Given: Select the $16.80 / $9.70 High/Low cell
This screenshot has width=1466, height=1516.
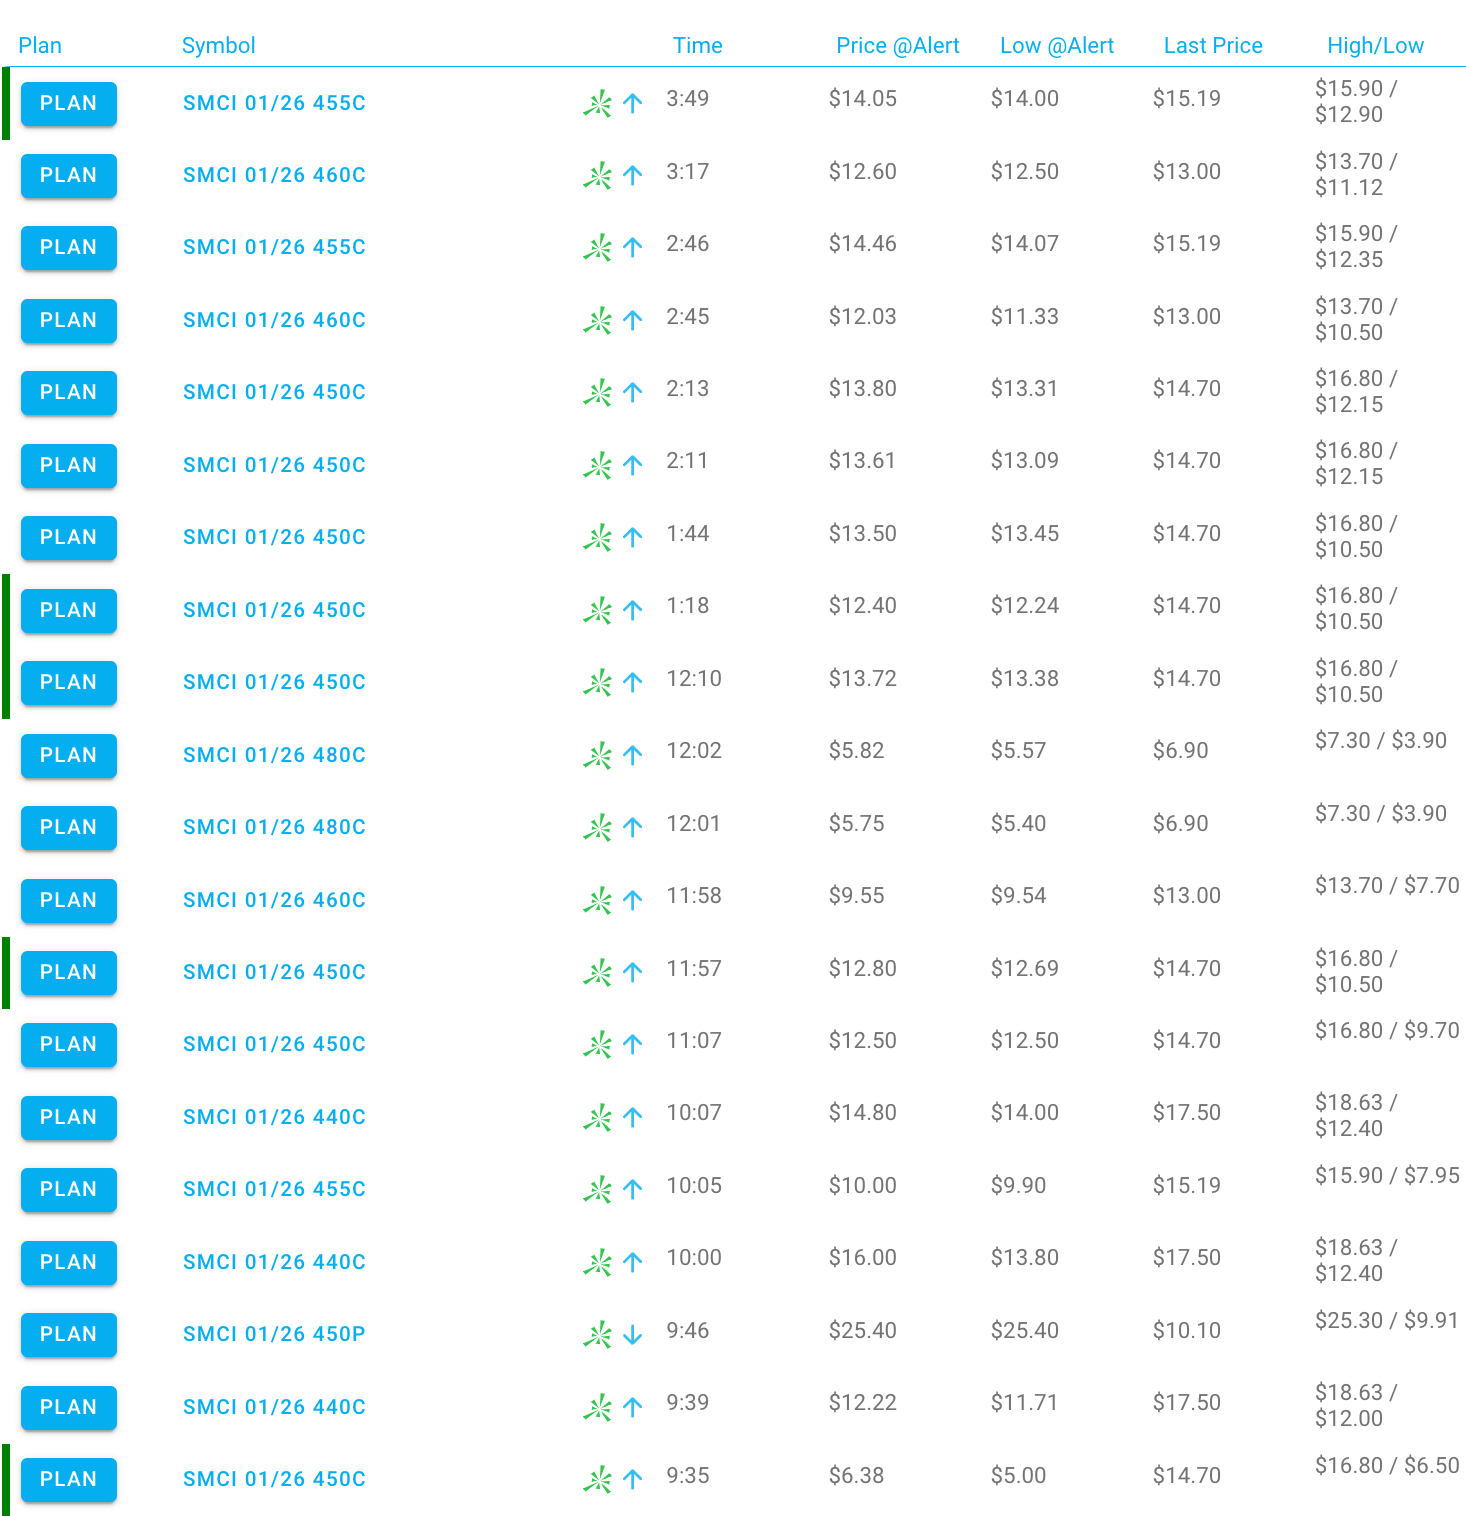Looking at the screenshot, I should pyautogui.click(x=1387, y=1031).
